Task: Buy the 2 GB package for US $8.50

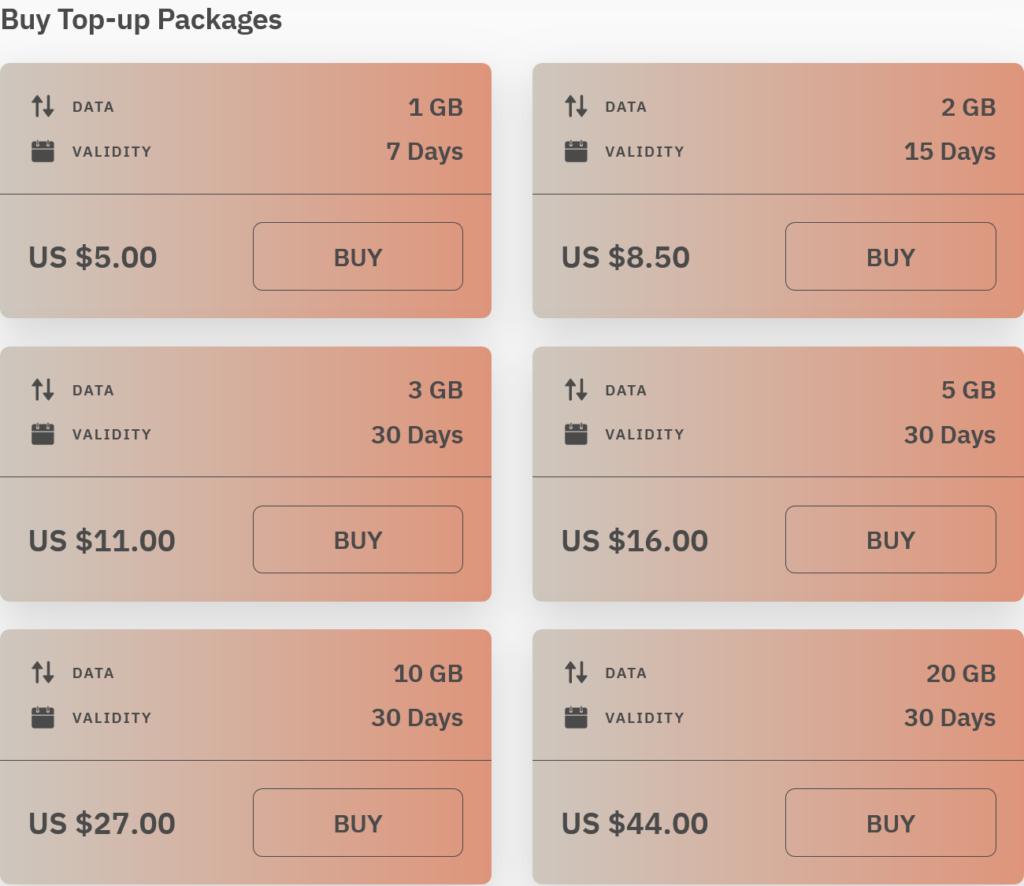Action: (x=890, y=257)
